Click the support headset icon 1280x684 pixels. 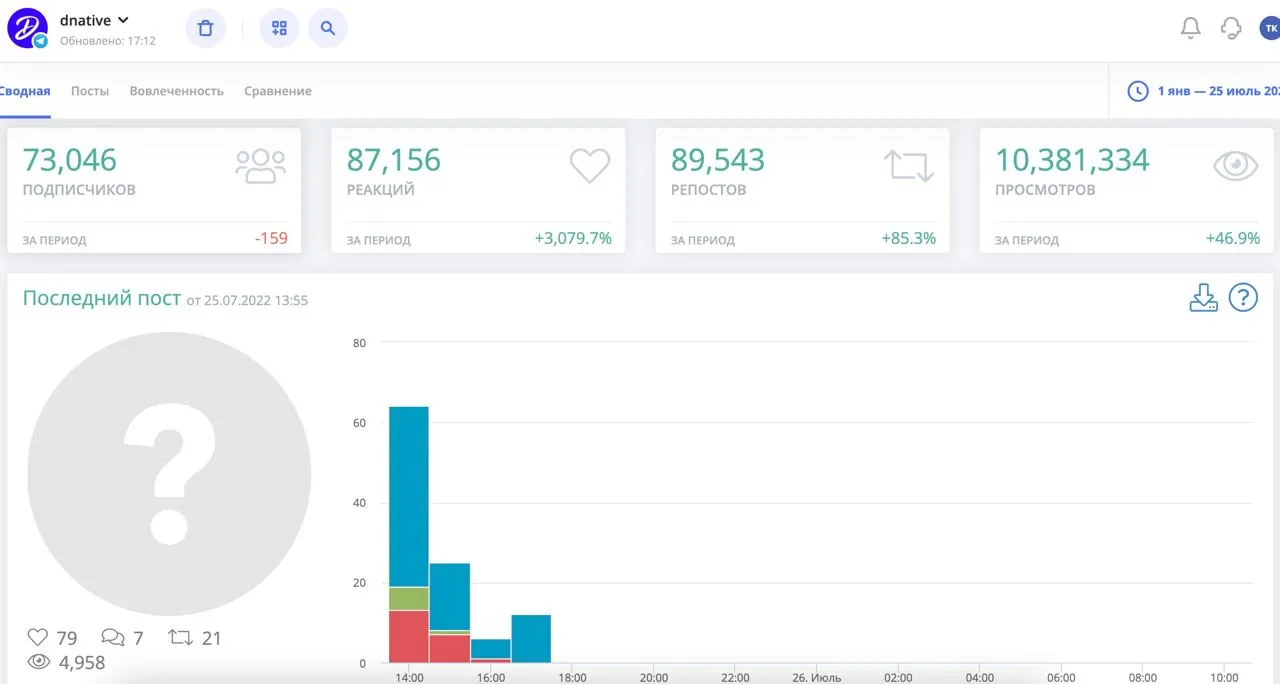(1231, 28)
